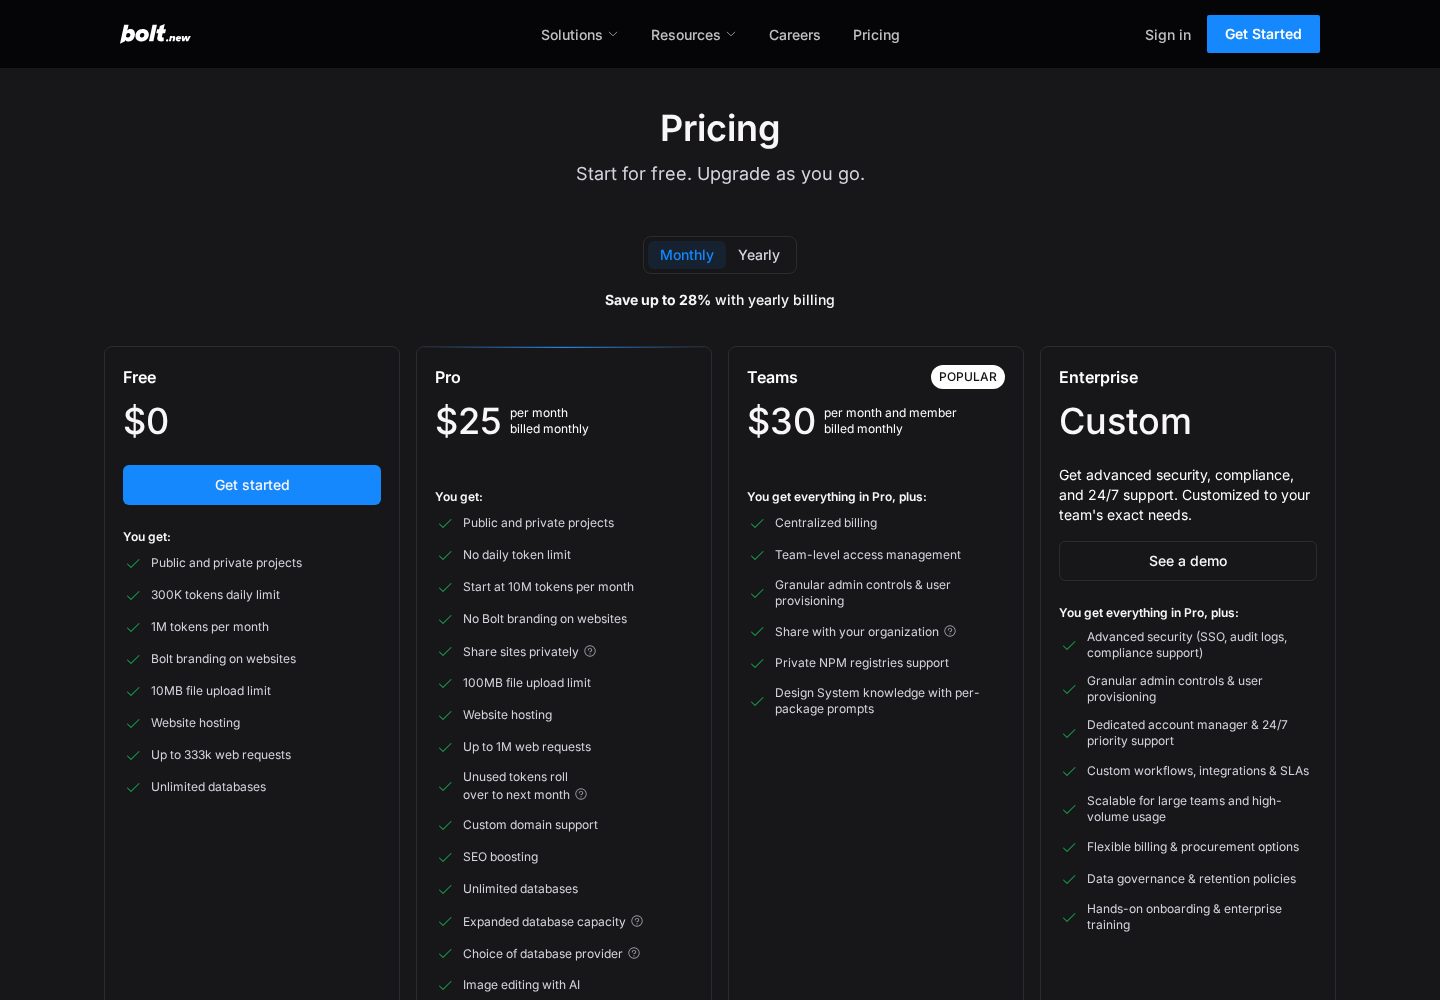Click checkmark next to Private NPM registries support

coord(757,663)
